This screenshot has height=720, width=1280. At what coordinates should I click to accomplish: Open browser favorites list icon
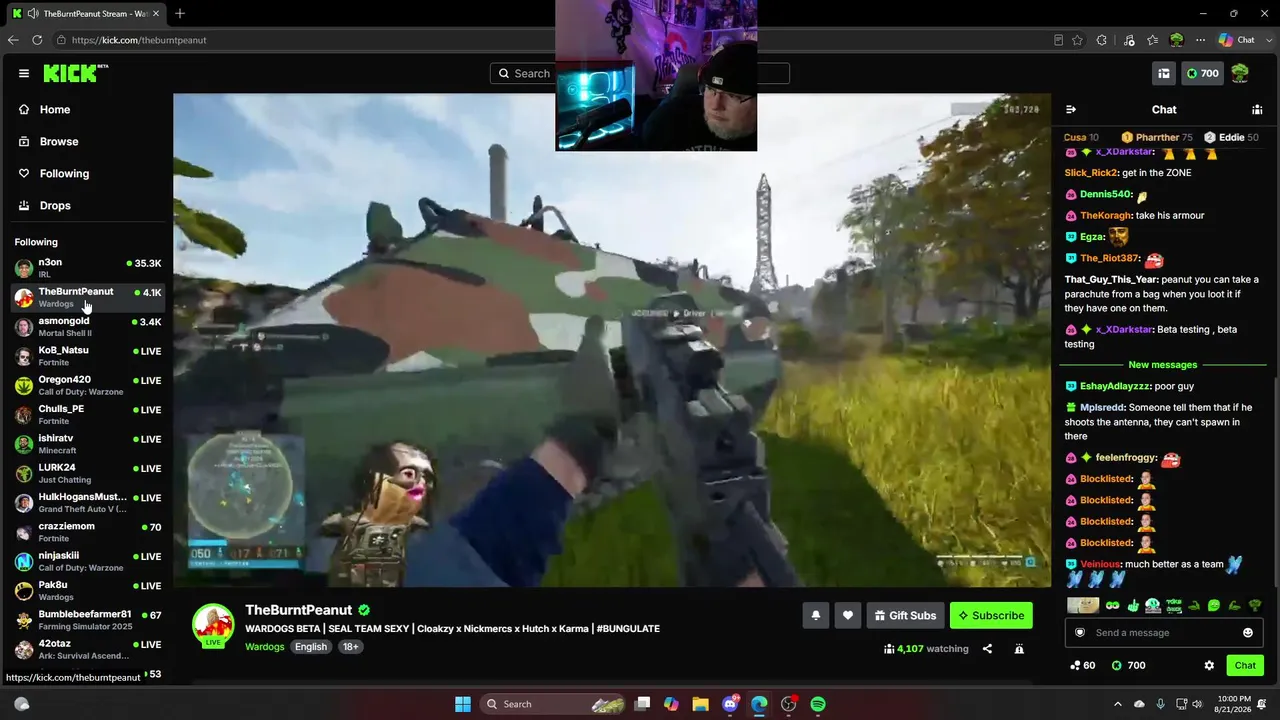tap(1153, 40)
